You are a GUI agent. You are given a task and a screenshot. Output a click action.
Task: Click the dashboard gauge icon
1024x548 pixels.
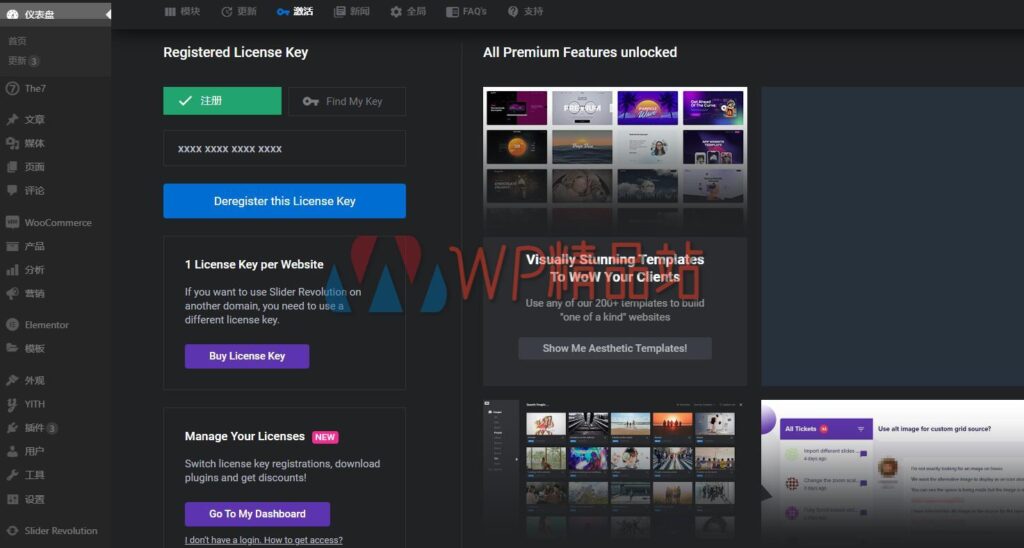click(12, 14)
